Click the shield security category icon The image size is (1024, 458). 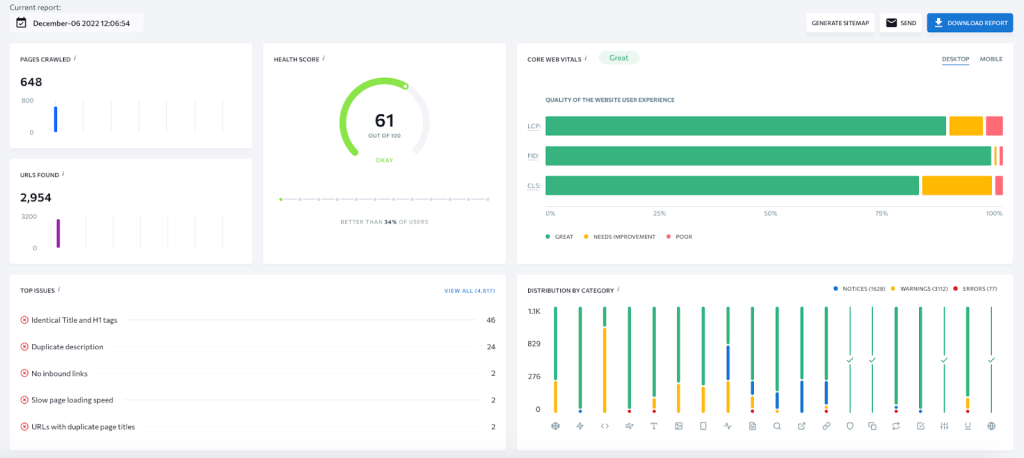[850, 426]
